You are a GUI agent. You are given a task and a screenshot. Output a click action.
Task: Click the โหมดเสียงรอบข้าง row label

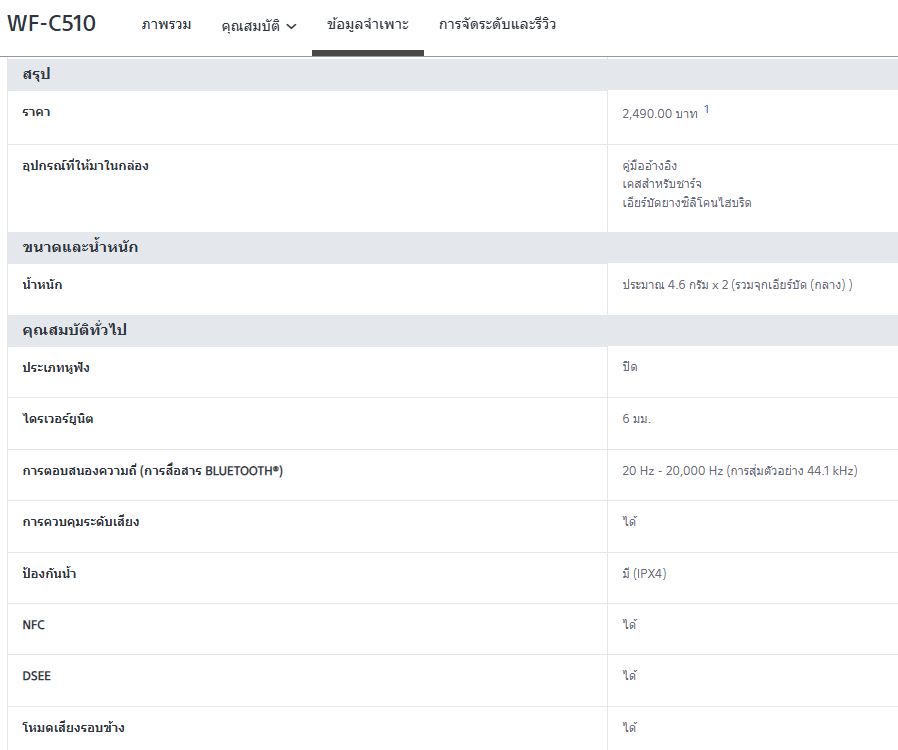click(x=73, y=728)
